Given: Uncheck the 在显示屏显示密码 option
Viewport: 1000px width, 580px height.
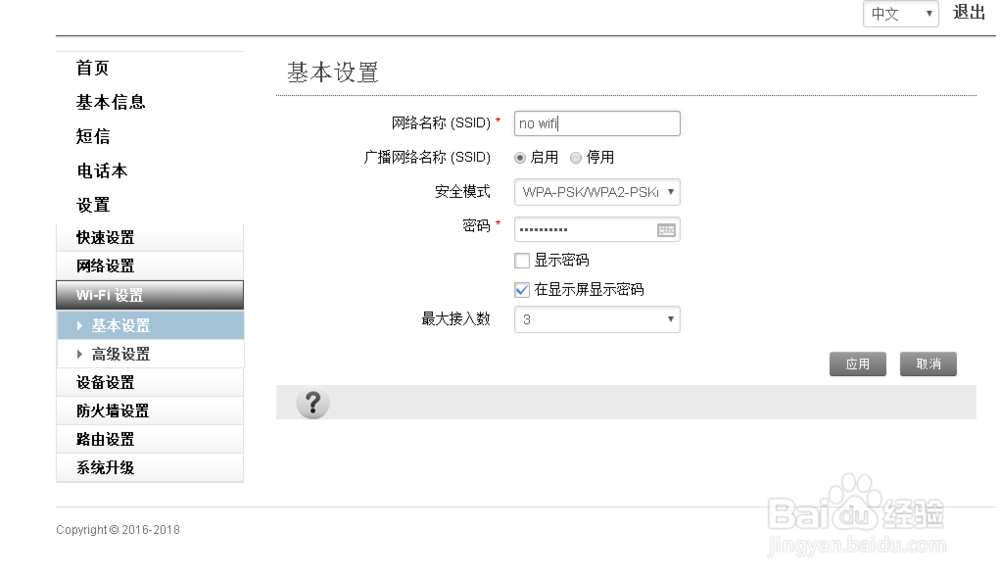Looking at the screenshot, I should pos(521,289).
